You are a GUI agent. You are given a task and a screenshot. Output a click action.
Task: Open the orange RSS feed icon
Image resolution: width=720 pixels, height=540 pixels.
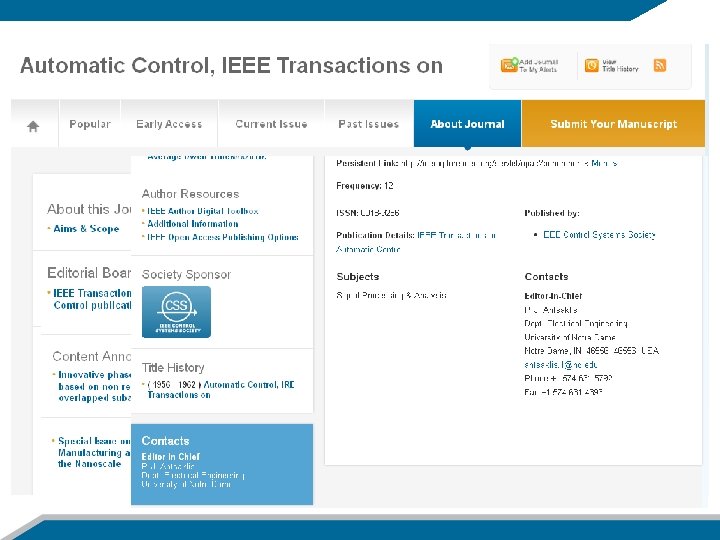point(660,65)
